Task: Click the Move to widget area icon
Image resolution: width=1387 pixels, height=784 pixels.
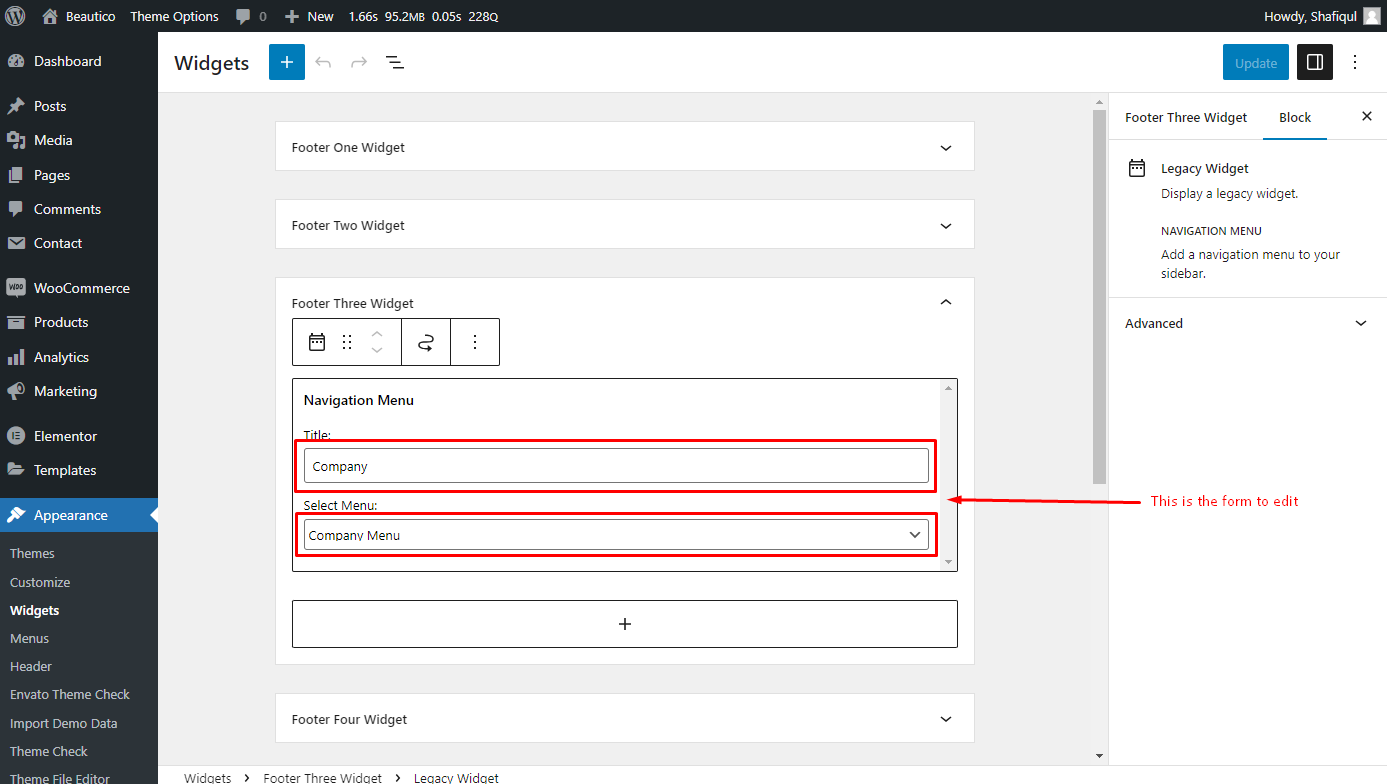Action: pyautogui.click(x=426, y=342)
